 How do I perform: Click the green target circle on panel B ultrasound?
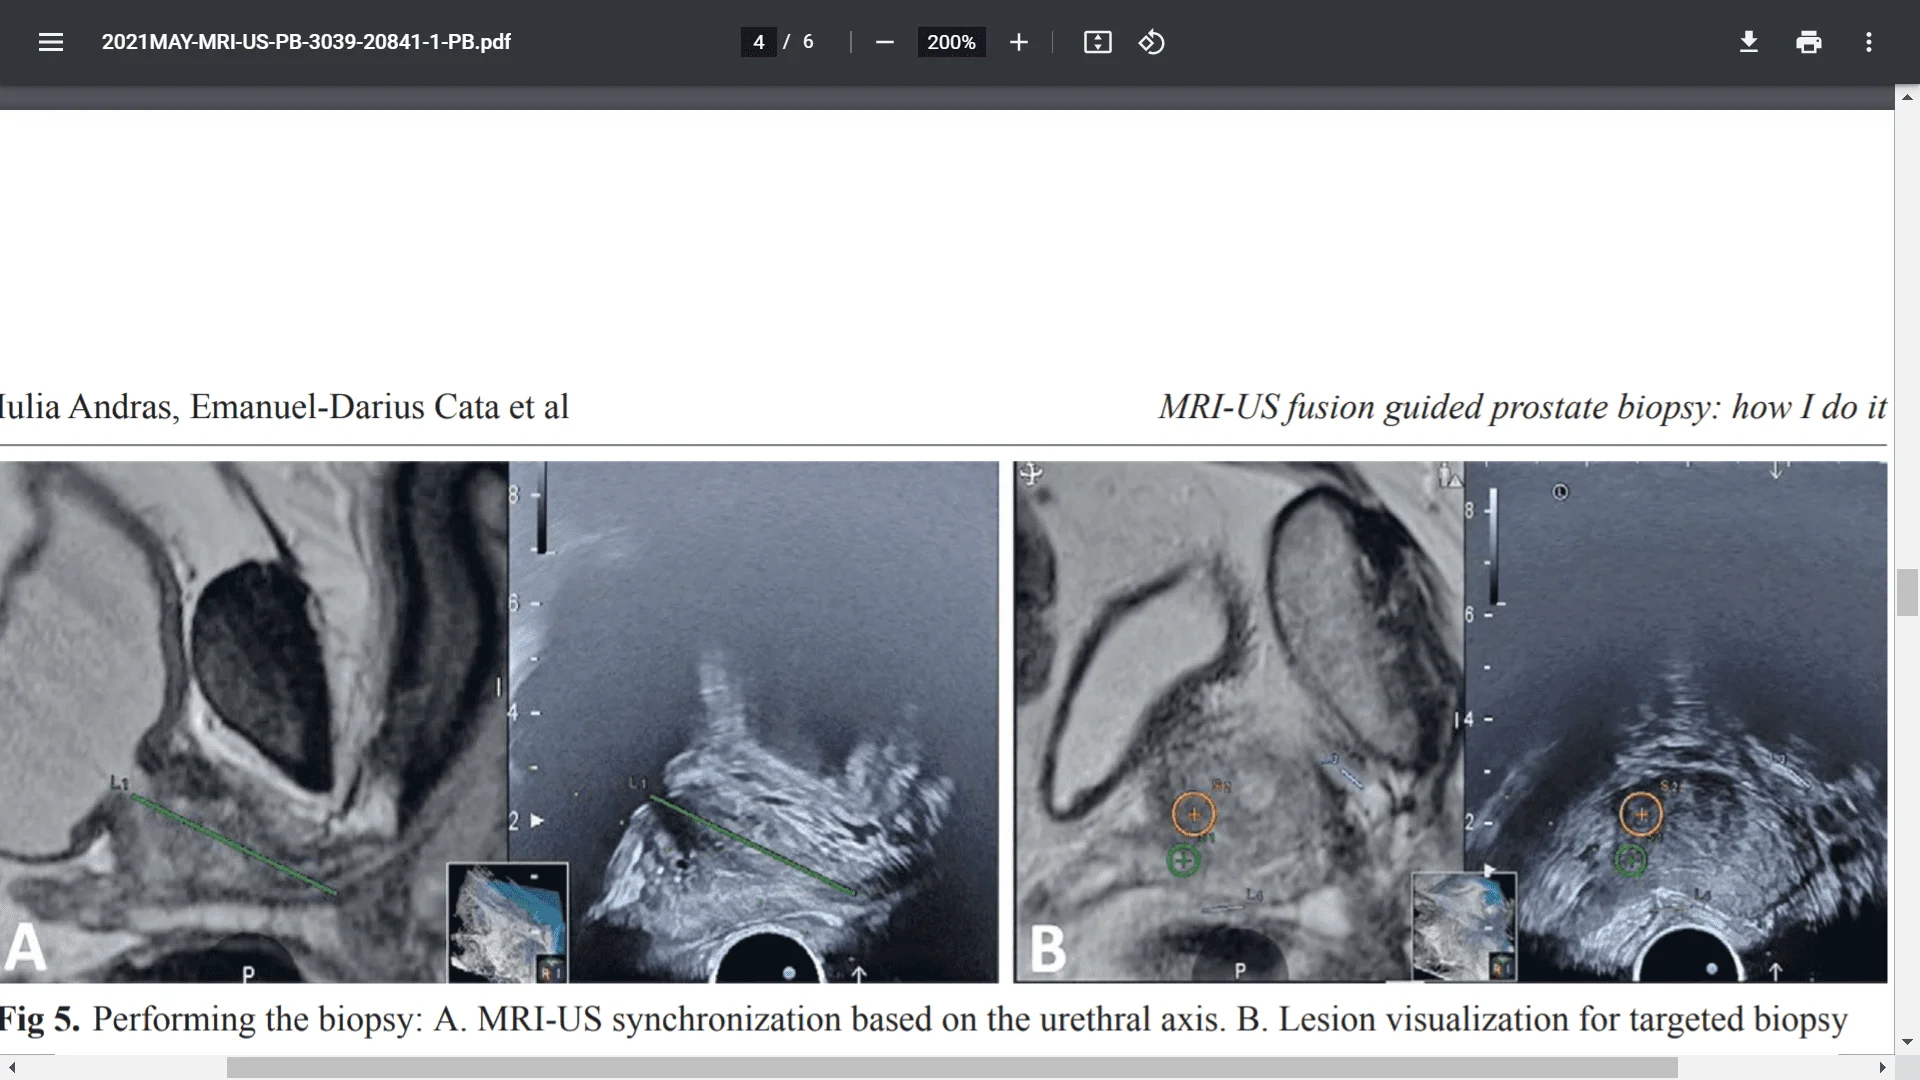point(1630,859)
